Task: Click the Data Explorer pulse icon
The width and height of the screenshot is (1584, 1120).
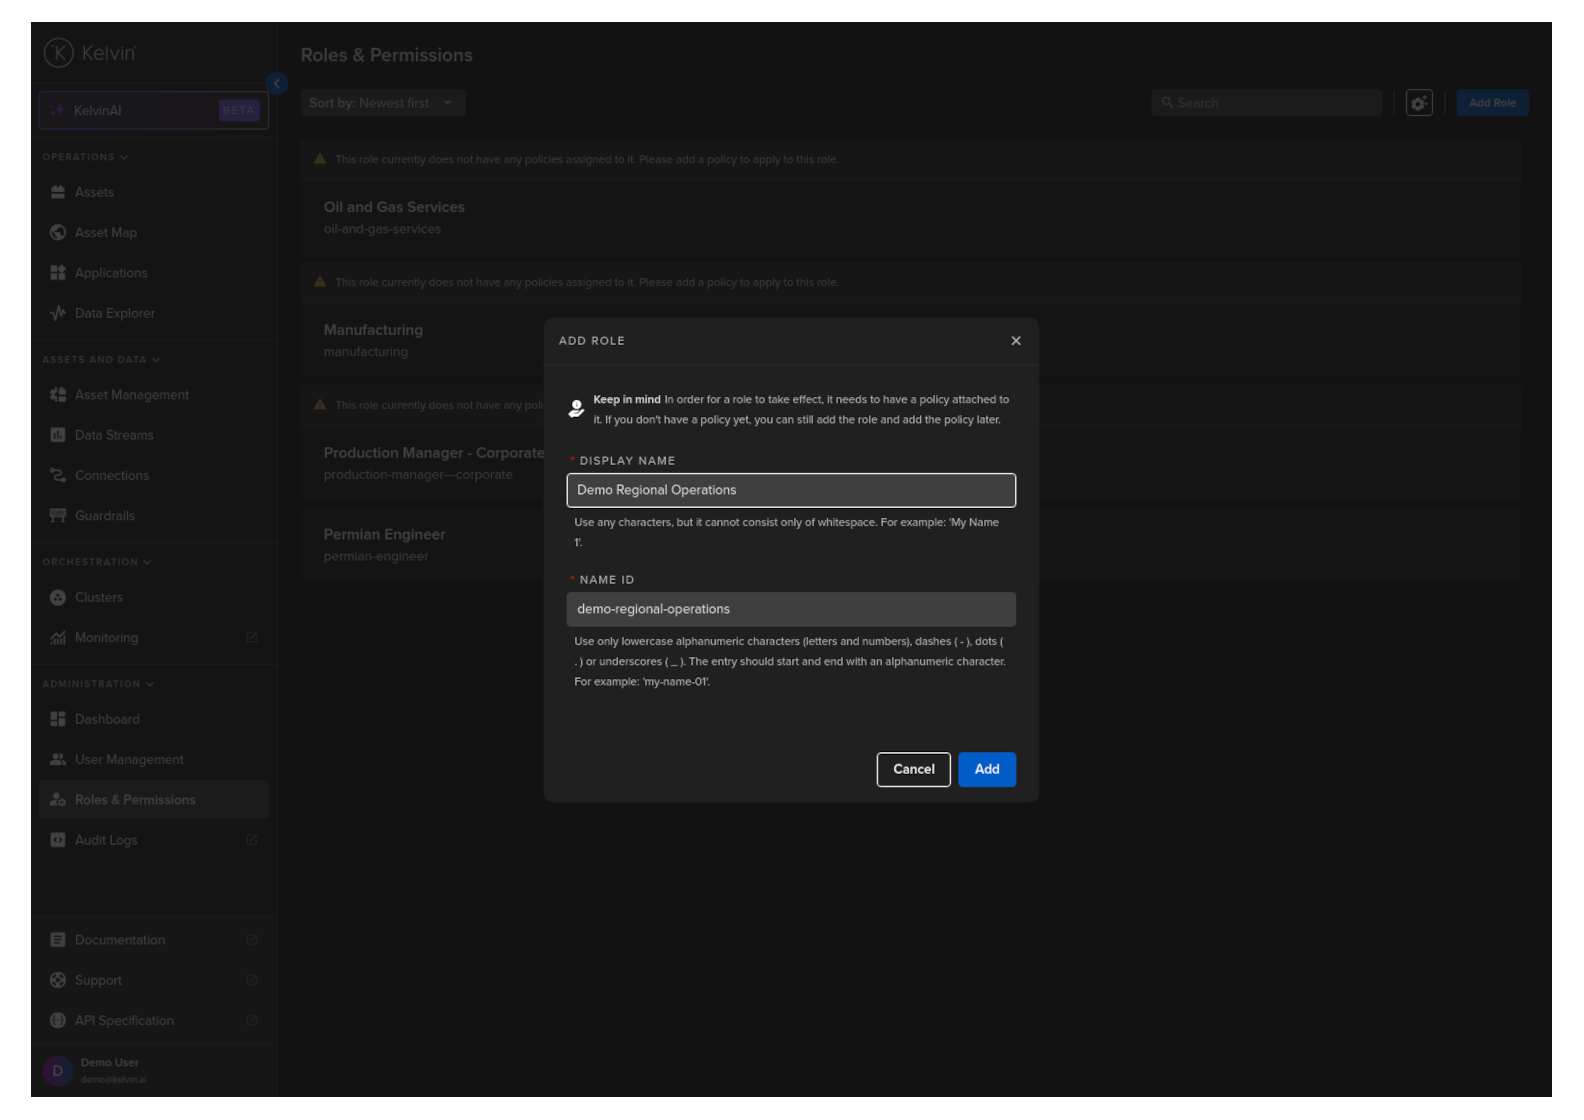Action: click(x=58, y=313)
